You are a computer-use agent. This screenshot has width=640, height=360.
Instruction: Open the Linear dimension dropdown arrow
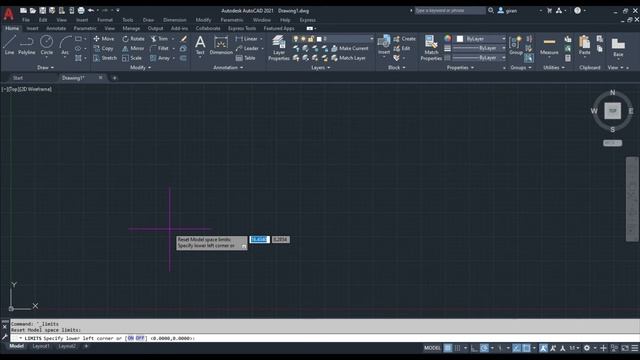[261, 39]
